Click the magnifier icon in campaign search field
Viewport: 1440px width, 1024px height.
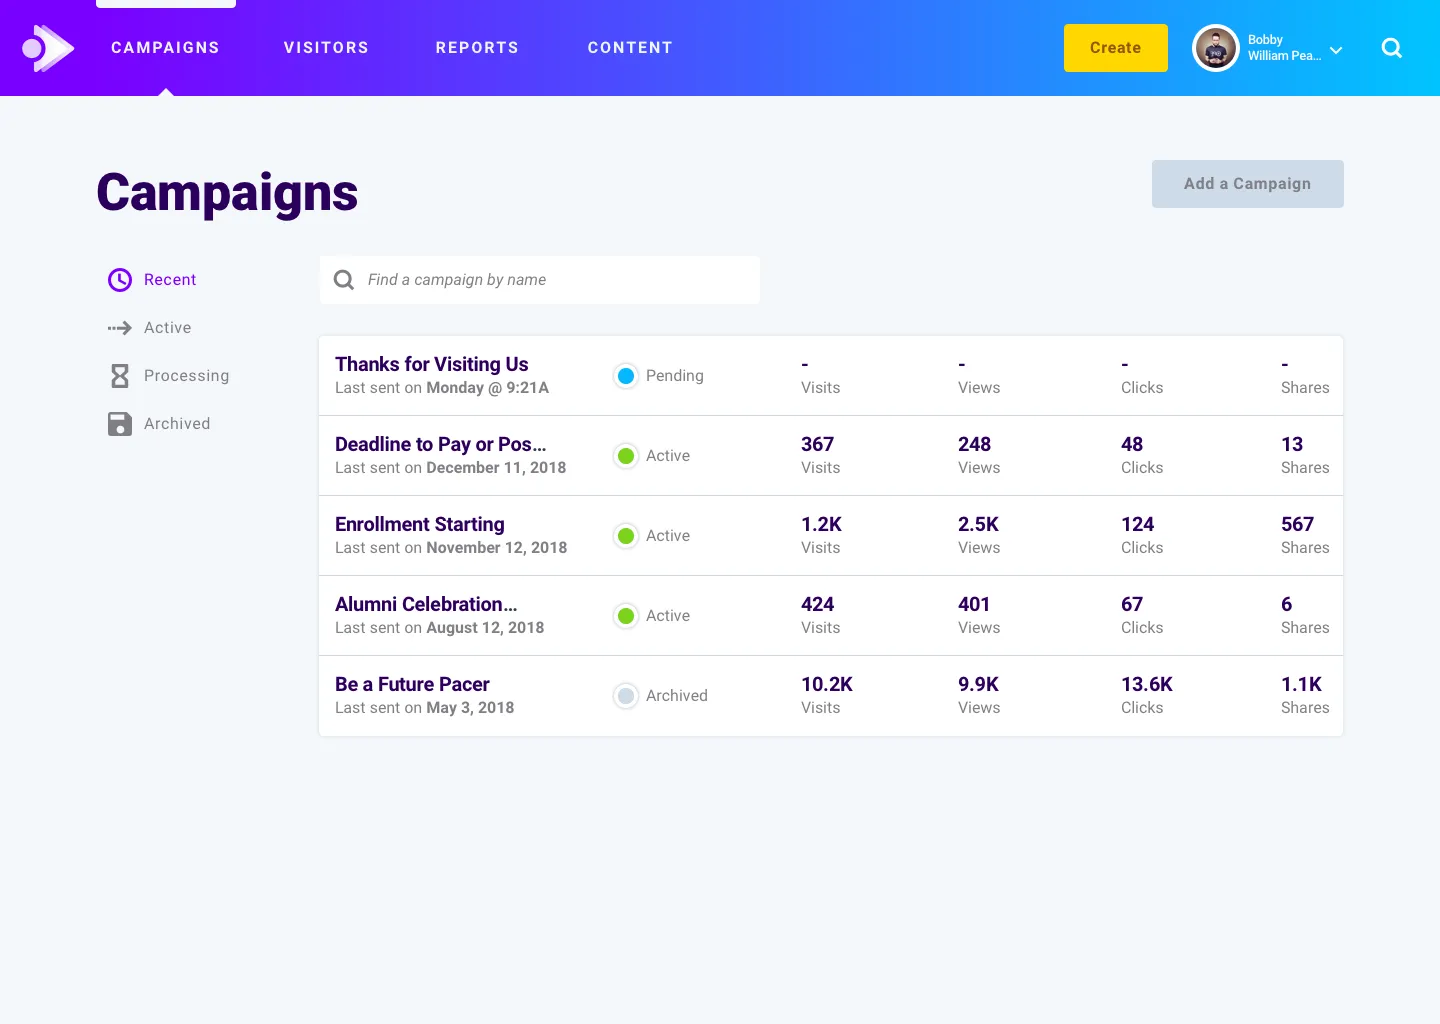pyautogui.click(x=344, y=280)
